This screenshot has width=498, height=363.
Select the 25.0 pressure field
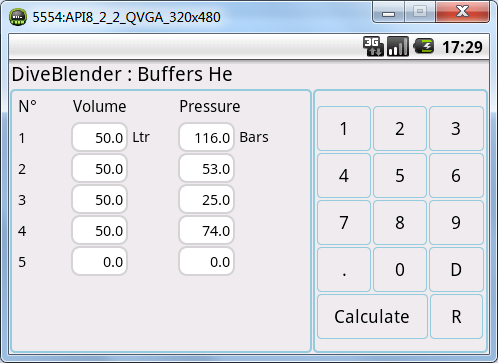click(206, 199)
